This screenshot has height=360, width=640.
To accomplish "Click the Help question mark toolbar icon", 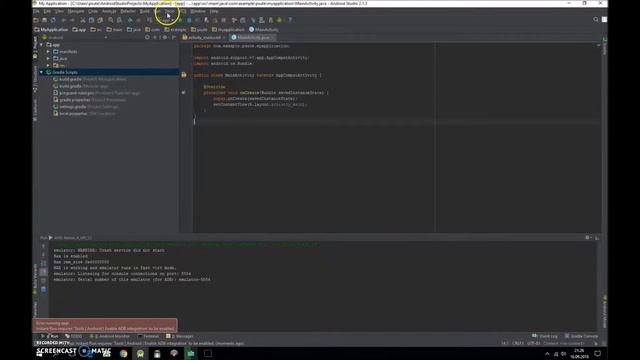I will tap(290, 20).
